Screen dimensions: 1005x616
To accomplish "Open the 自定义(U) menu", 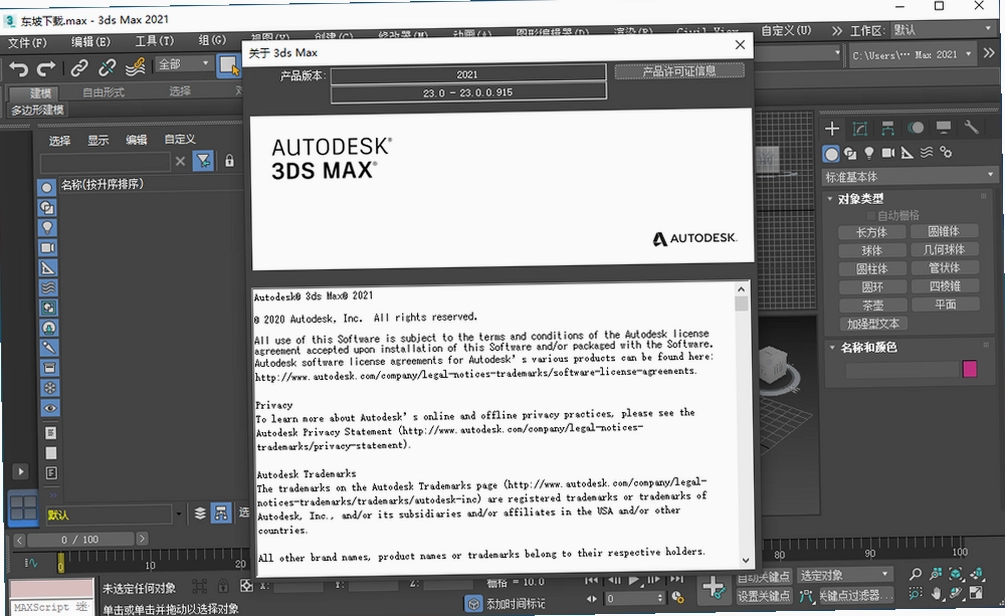I will click(x=786, y=30).
